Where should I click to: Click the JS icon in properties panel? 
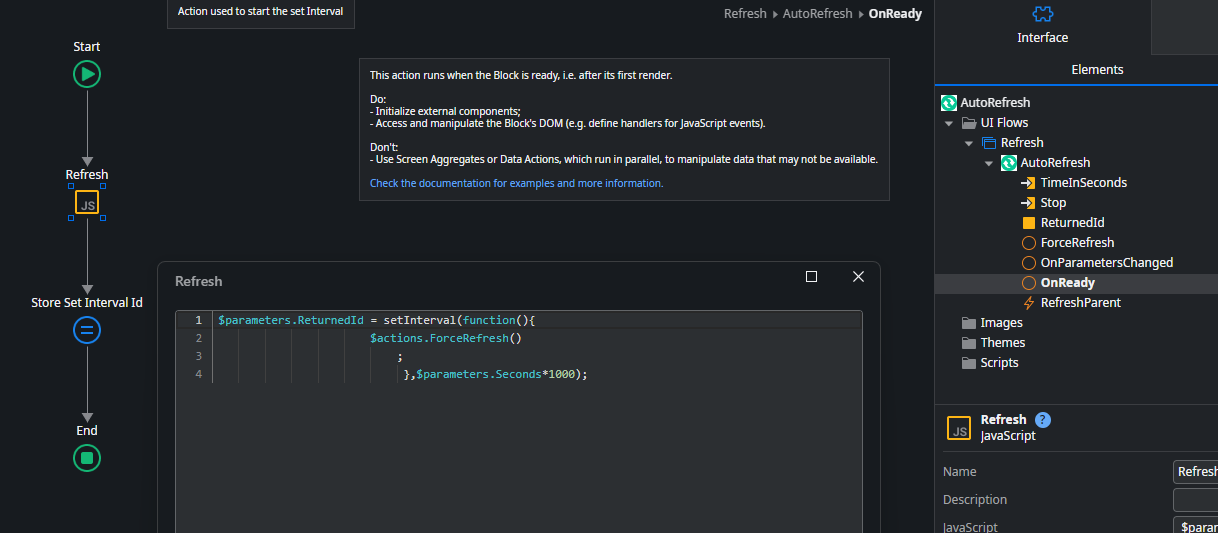[958, 428]
